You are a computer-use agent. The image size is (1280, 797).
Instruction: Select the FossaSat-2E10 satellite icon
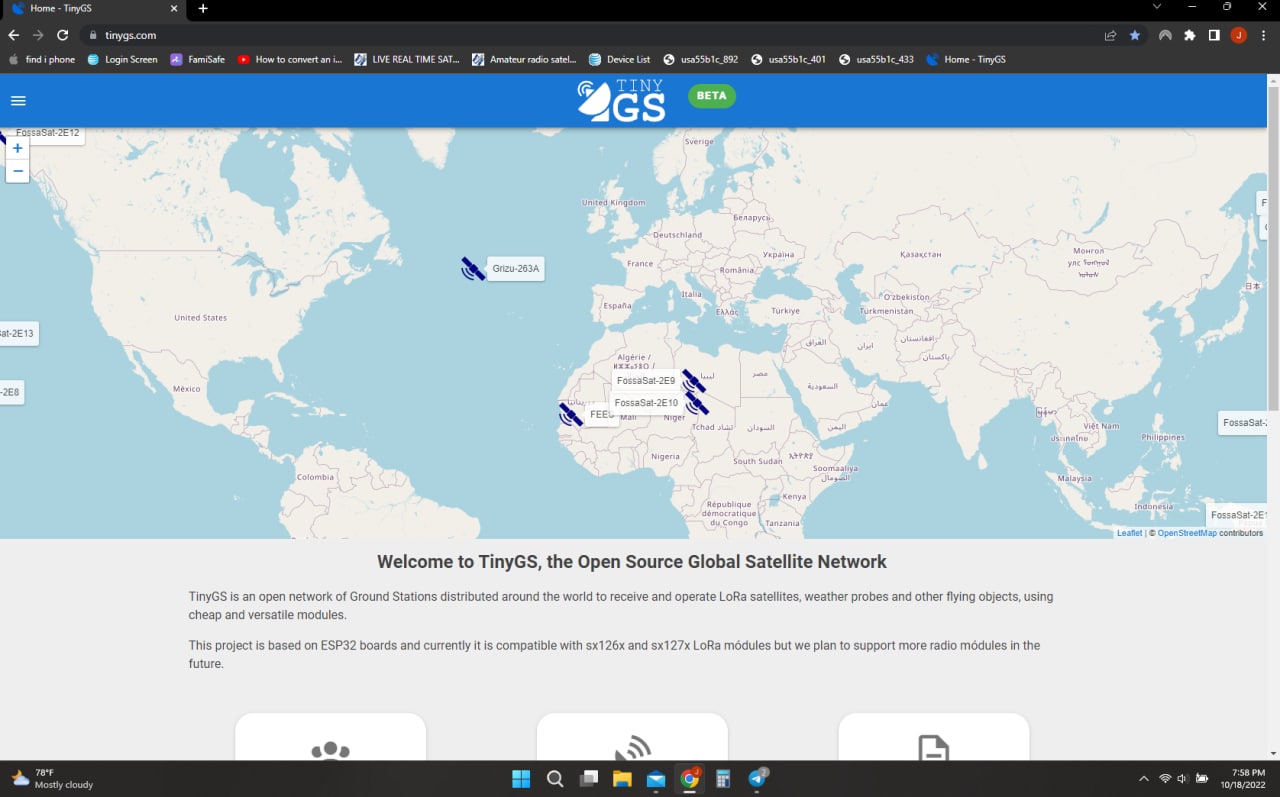tap(697, 403)
